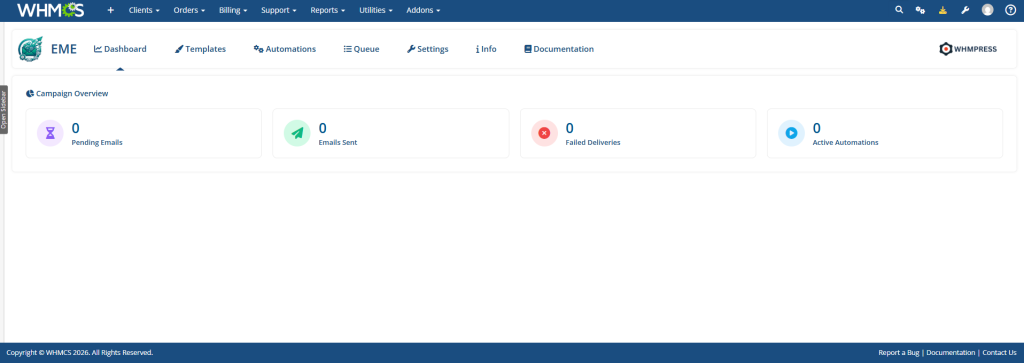Click the Pending Emails count value
Image resolution: width=1024 pixels, height=363 pixels.
pyautogui.click(x=76, y=128)
